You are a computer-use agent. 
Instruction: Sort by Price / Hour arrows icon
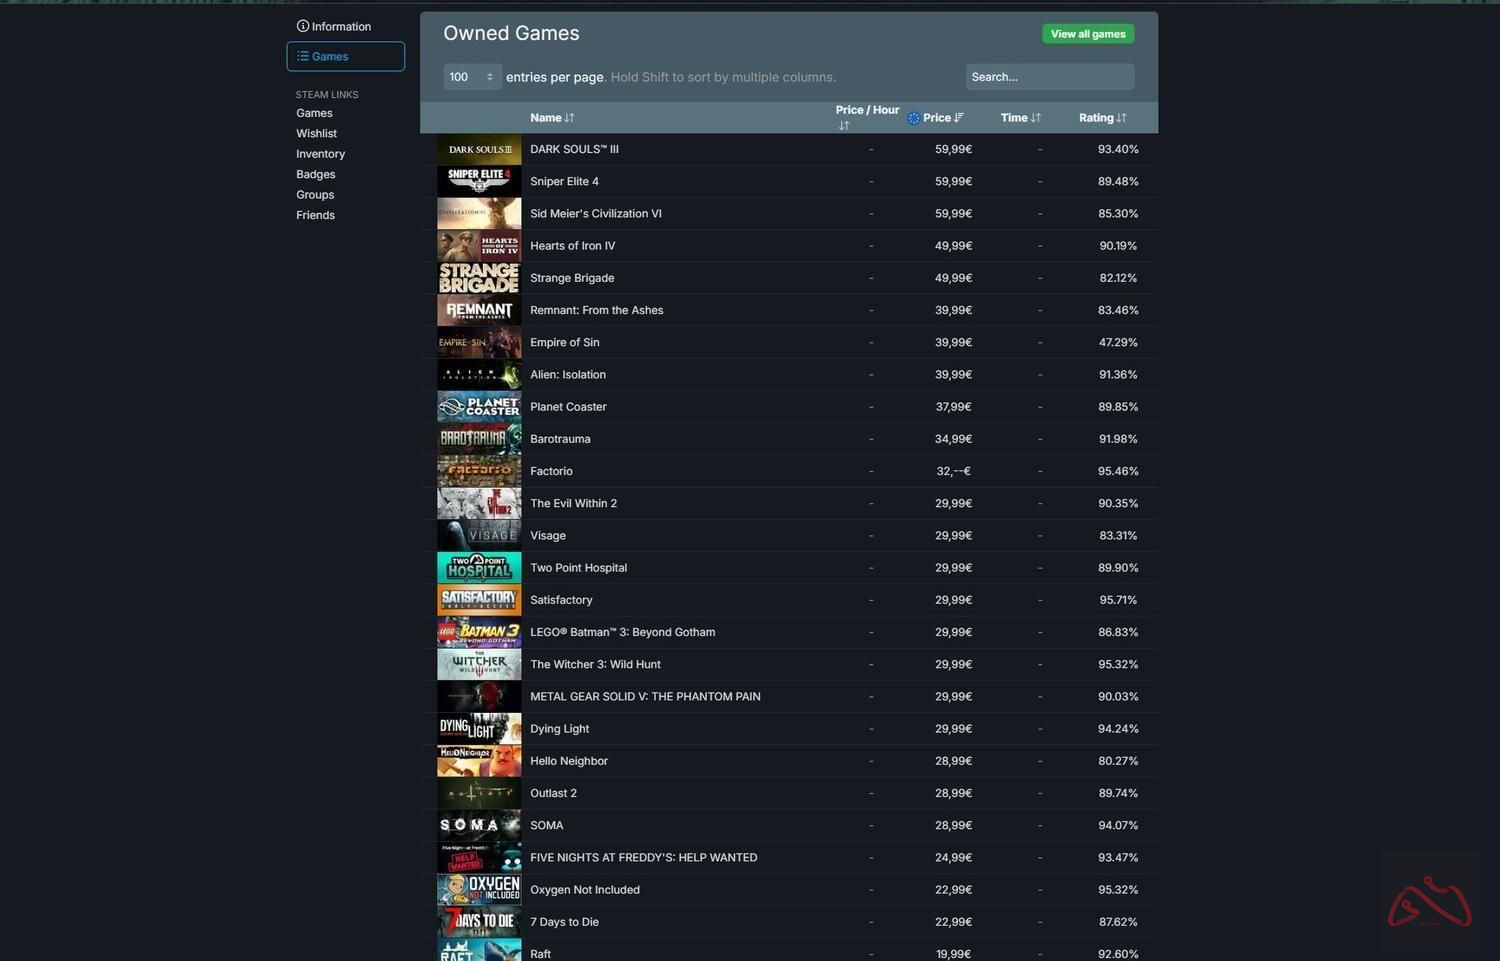point(844,126)
